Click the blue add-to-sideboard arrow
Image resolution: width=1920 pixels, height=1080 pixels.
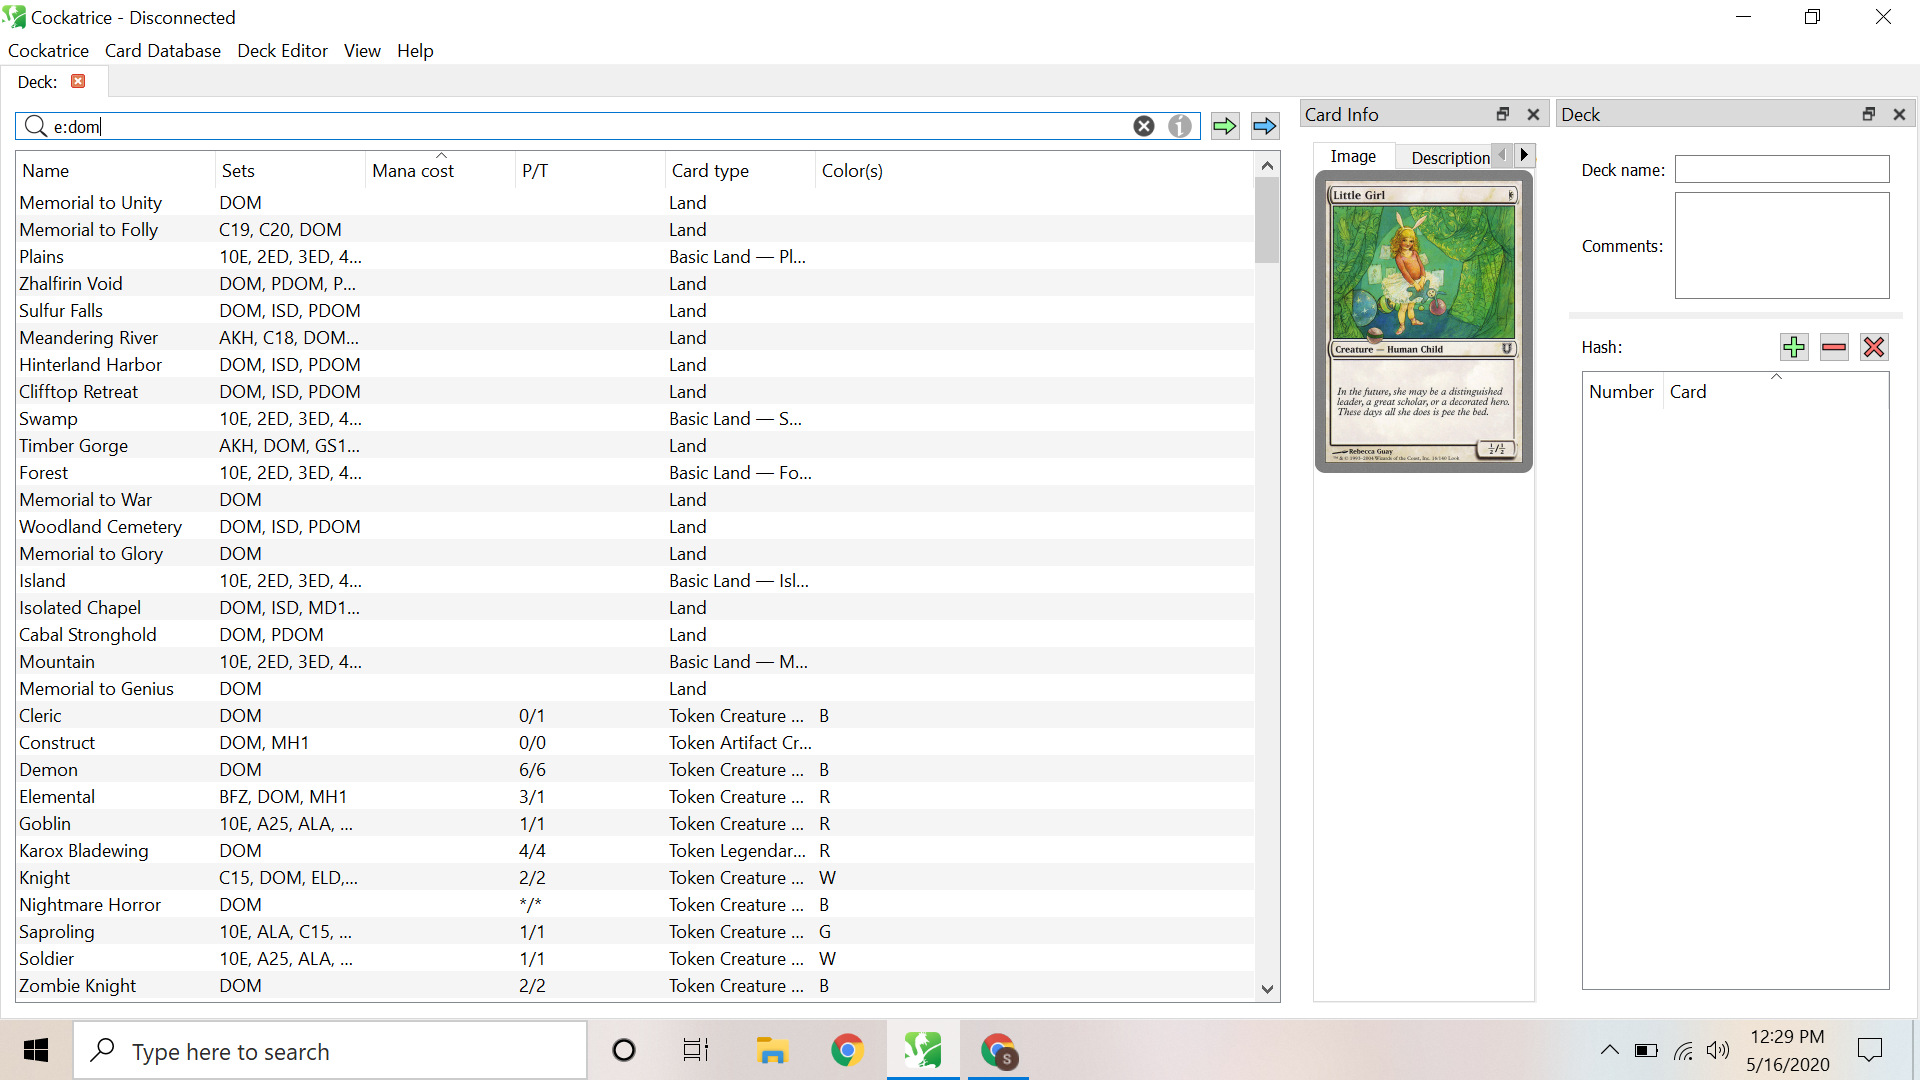pyautogui.click(x=1264, y=126)
